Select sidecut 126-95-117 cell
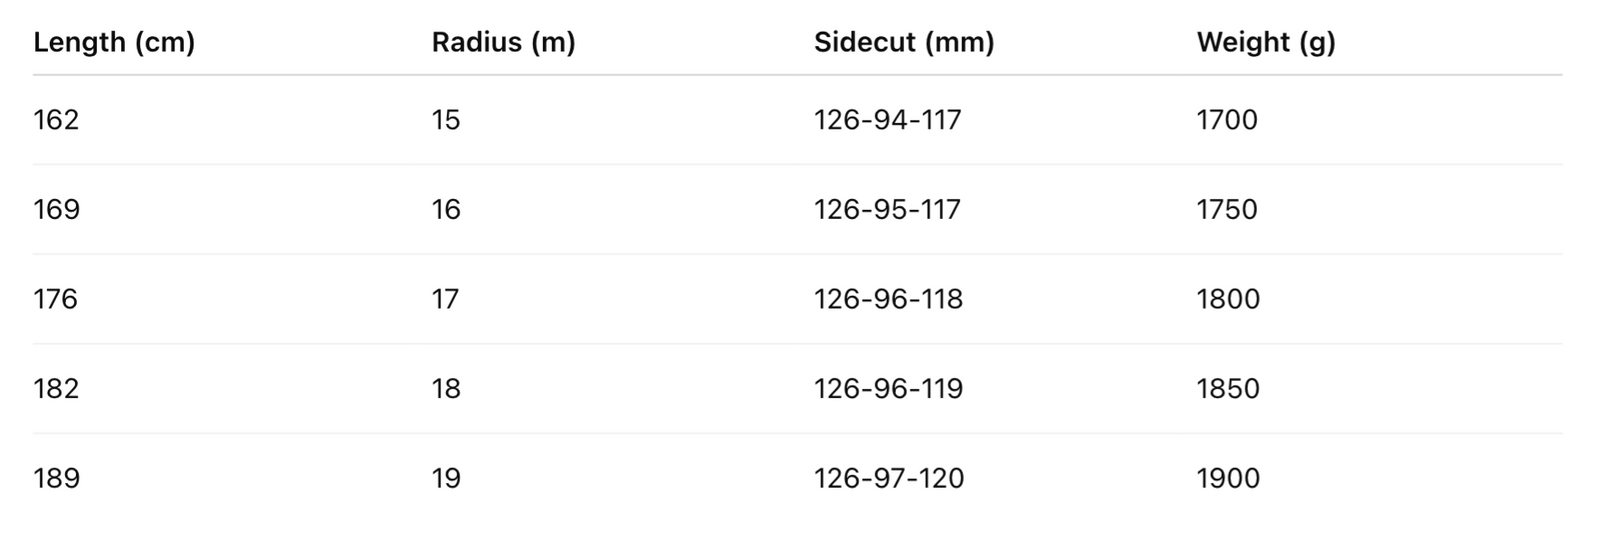The width and height of the screenshot is (1600, 552). click(887, 209)
